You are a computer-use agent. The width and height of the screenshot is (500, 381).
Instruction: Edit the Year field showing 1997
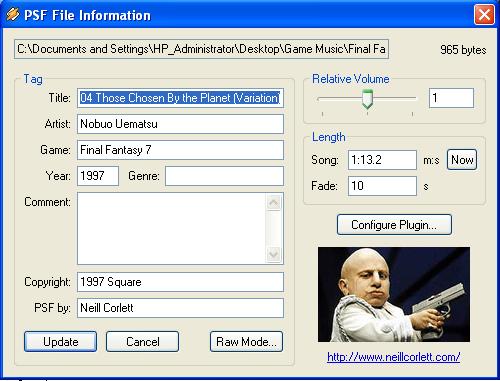pos(98,176)
